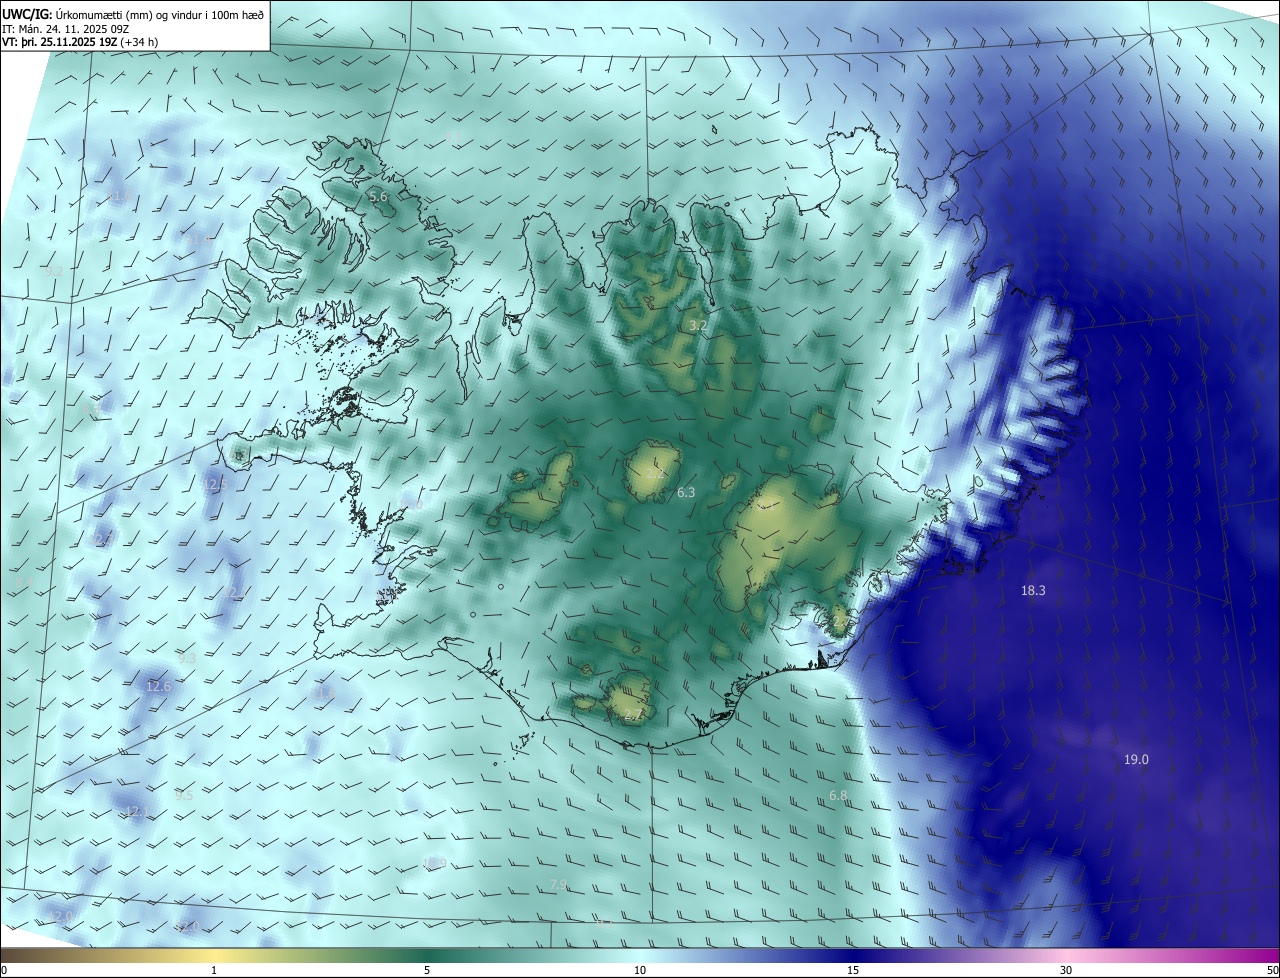Select the 6.3 value in central Iceland
The height and width of the screenshot is (978, 1280).
pyautogui.click(x=685, y=492)
